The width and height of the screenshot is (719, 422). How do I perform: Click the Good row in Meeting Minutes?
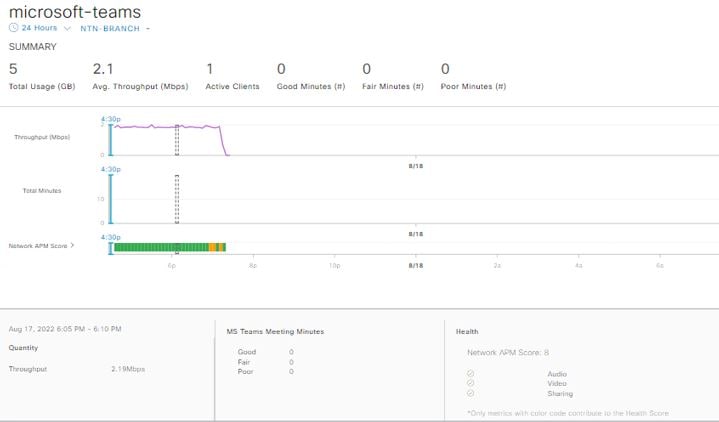point(265,352)
